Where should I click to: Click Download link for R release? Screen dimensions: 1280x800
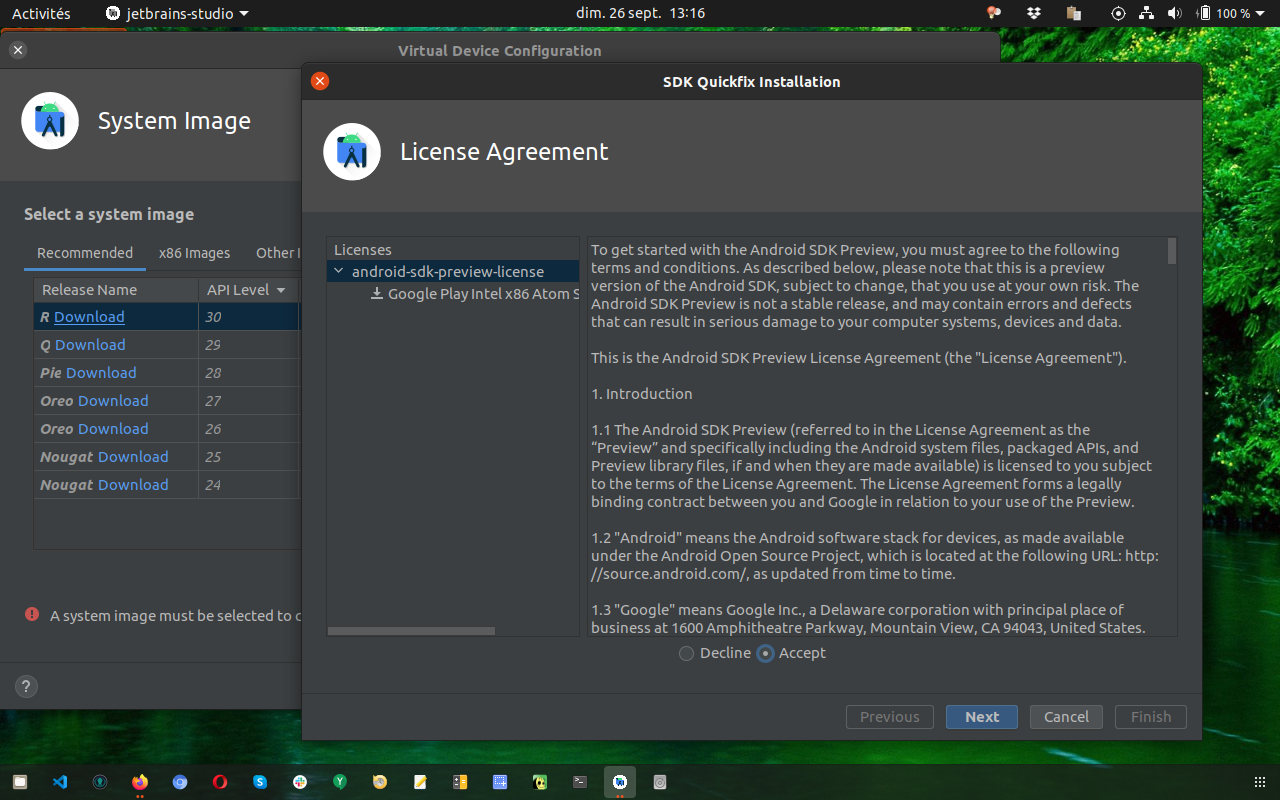89,317
